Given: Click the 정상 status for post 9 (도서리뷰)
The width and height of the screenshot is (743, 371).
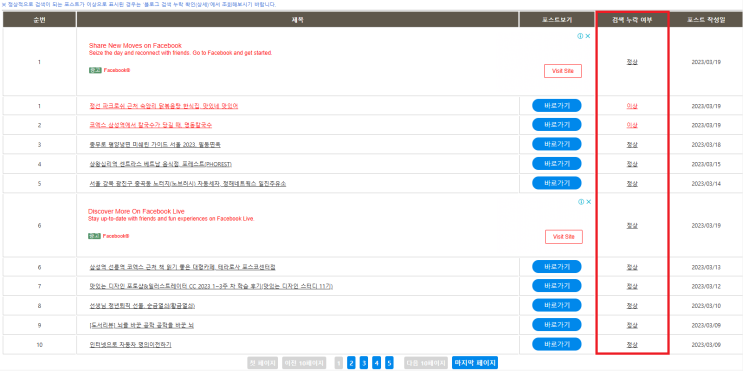Looking at the screenshot, I should click(x=632, y=326).
